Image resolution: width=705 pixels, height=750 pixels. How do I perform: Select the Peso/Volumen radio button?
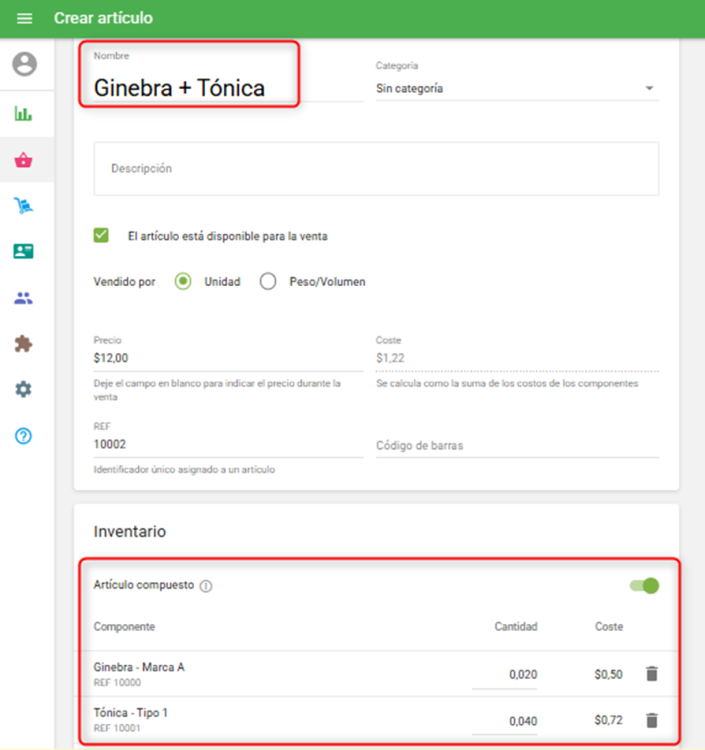tap(268, 282)
